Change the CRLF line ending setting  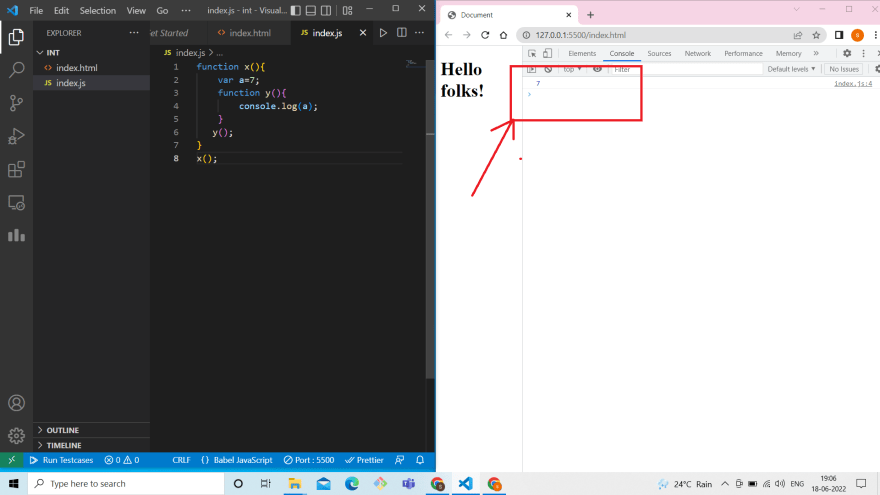coord(181,460)
